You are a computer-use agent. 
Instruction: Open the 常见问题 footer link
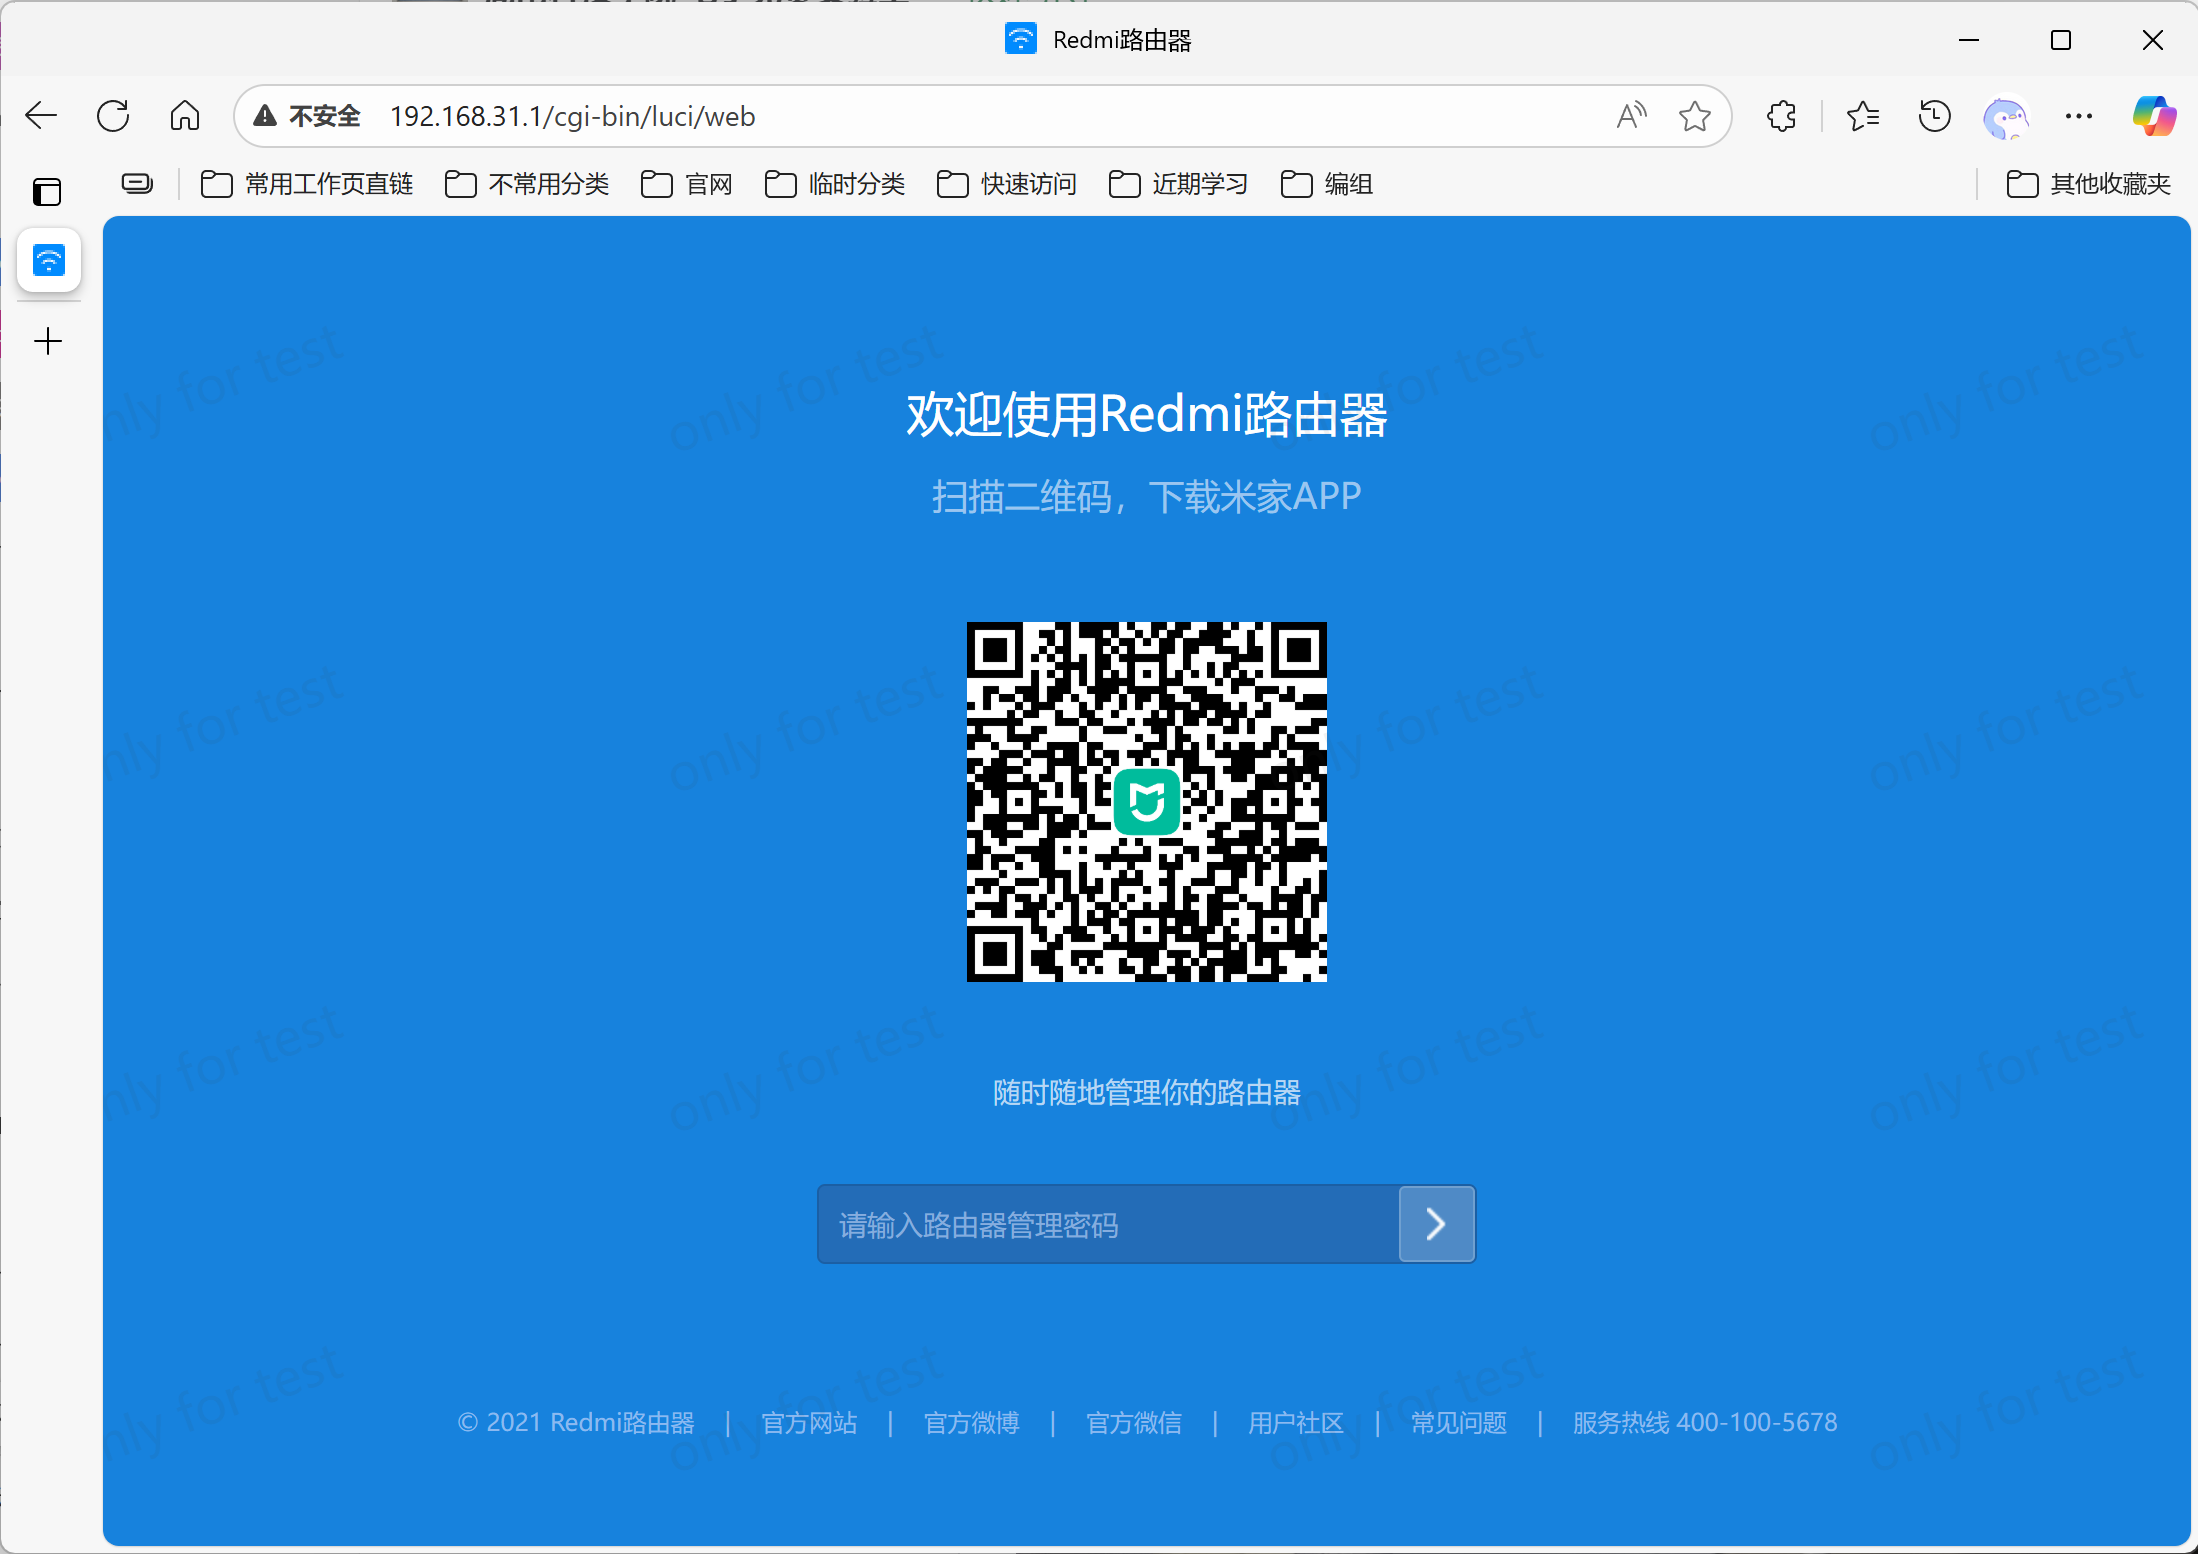(1458, 1422)
